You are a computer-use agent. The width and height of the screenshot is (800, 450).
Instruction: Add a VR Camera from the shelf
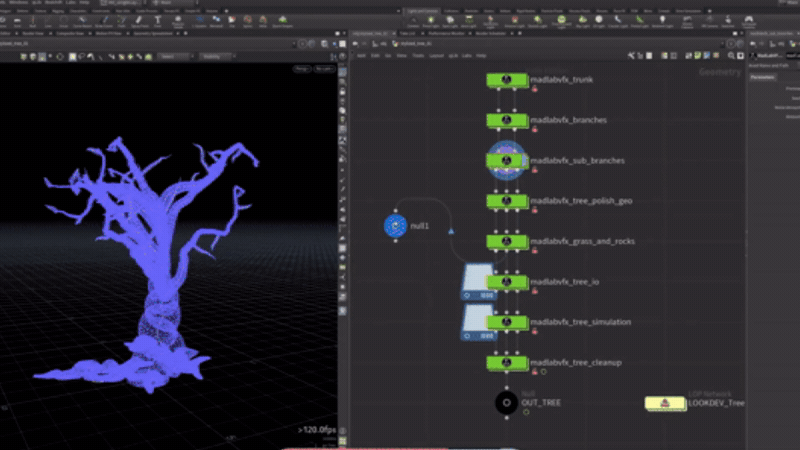(709, 22)
